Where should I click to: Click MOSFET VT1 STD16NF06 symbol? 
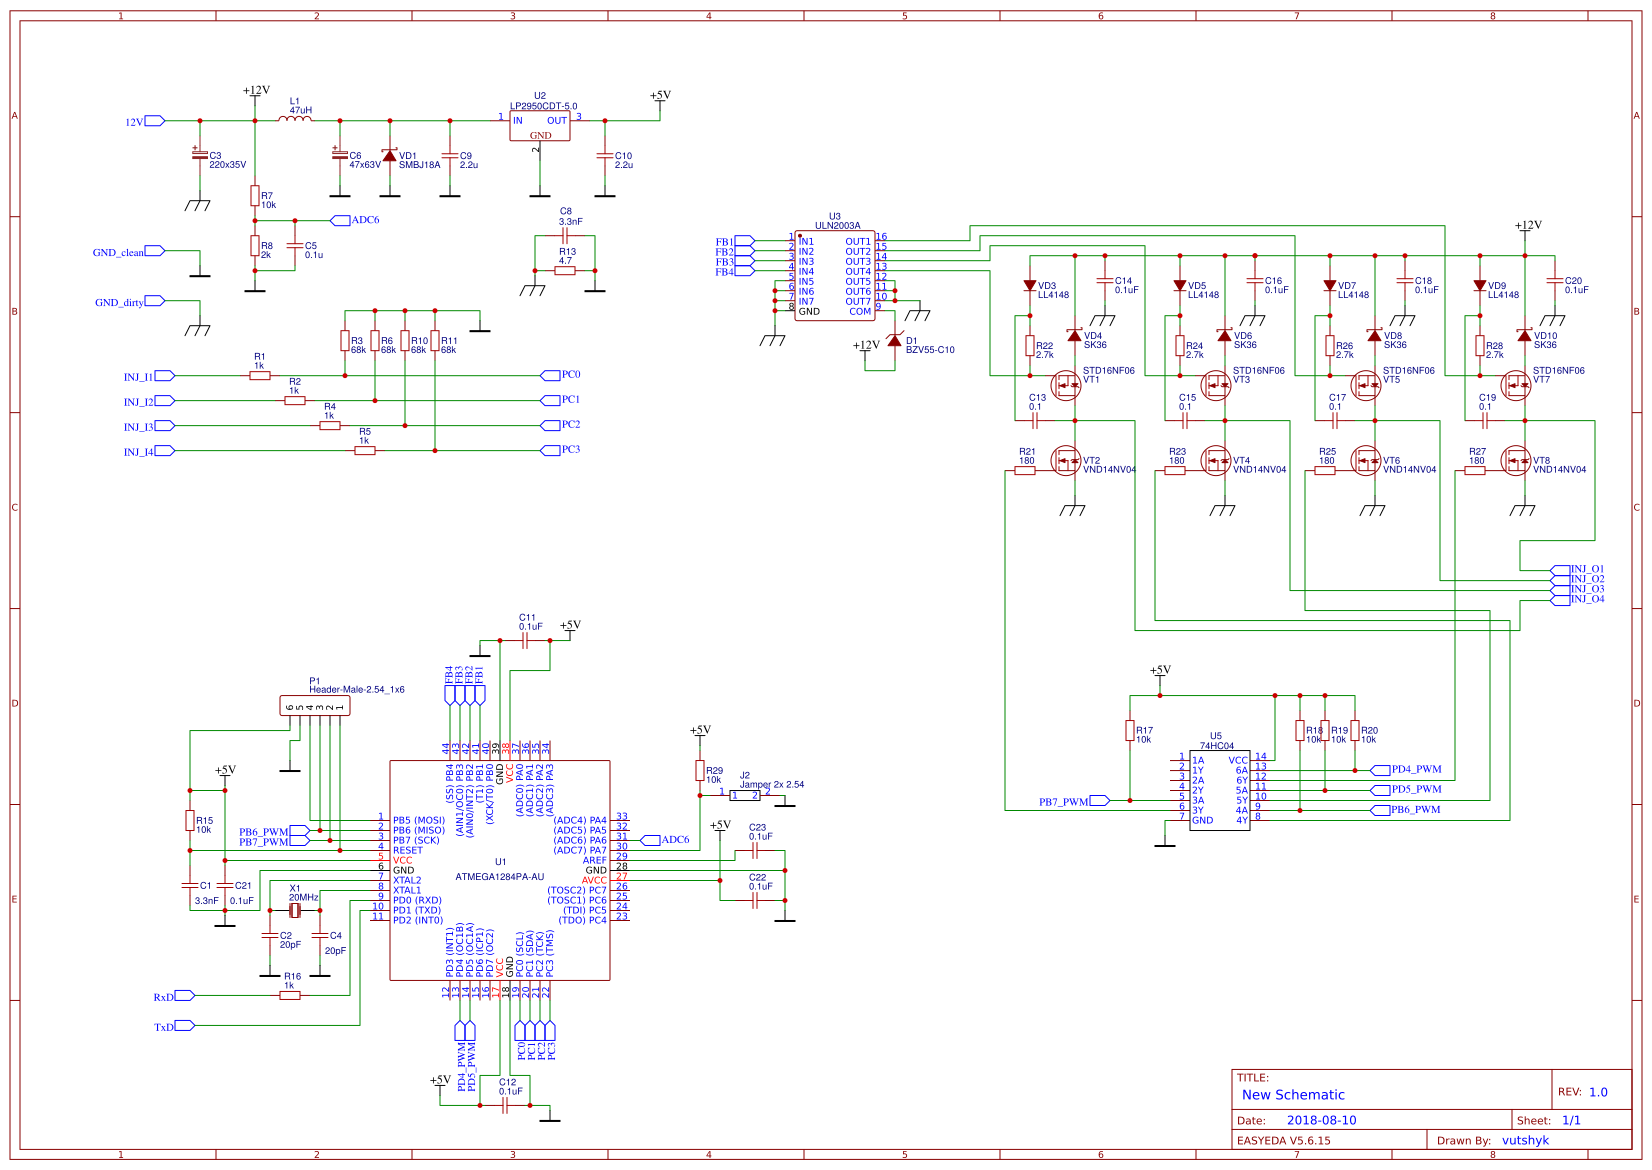1065,385
